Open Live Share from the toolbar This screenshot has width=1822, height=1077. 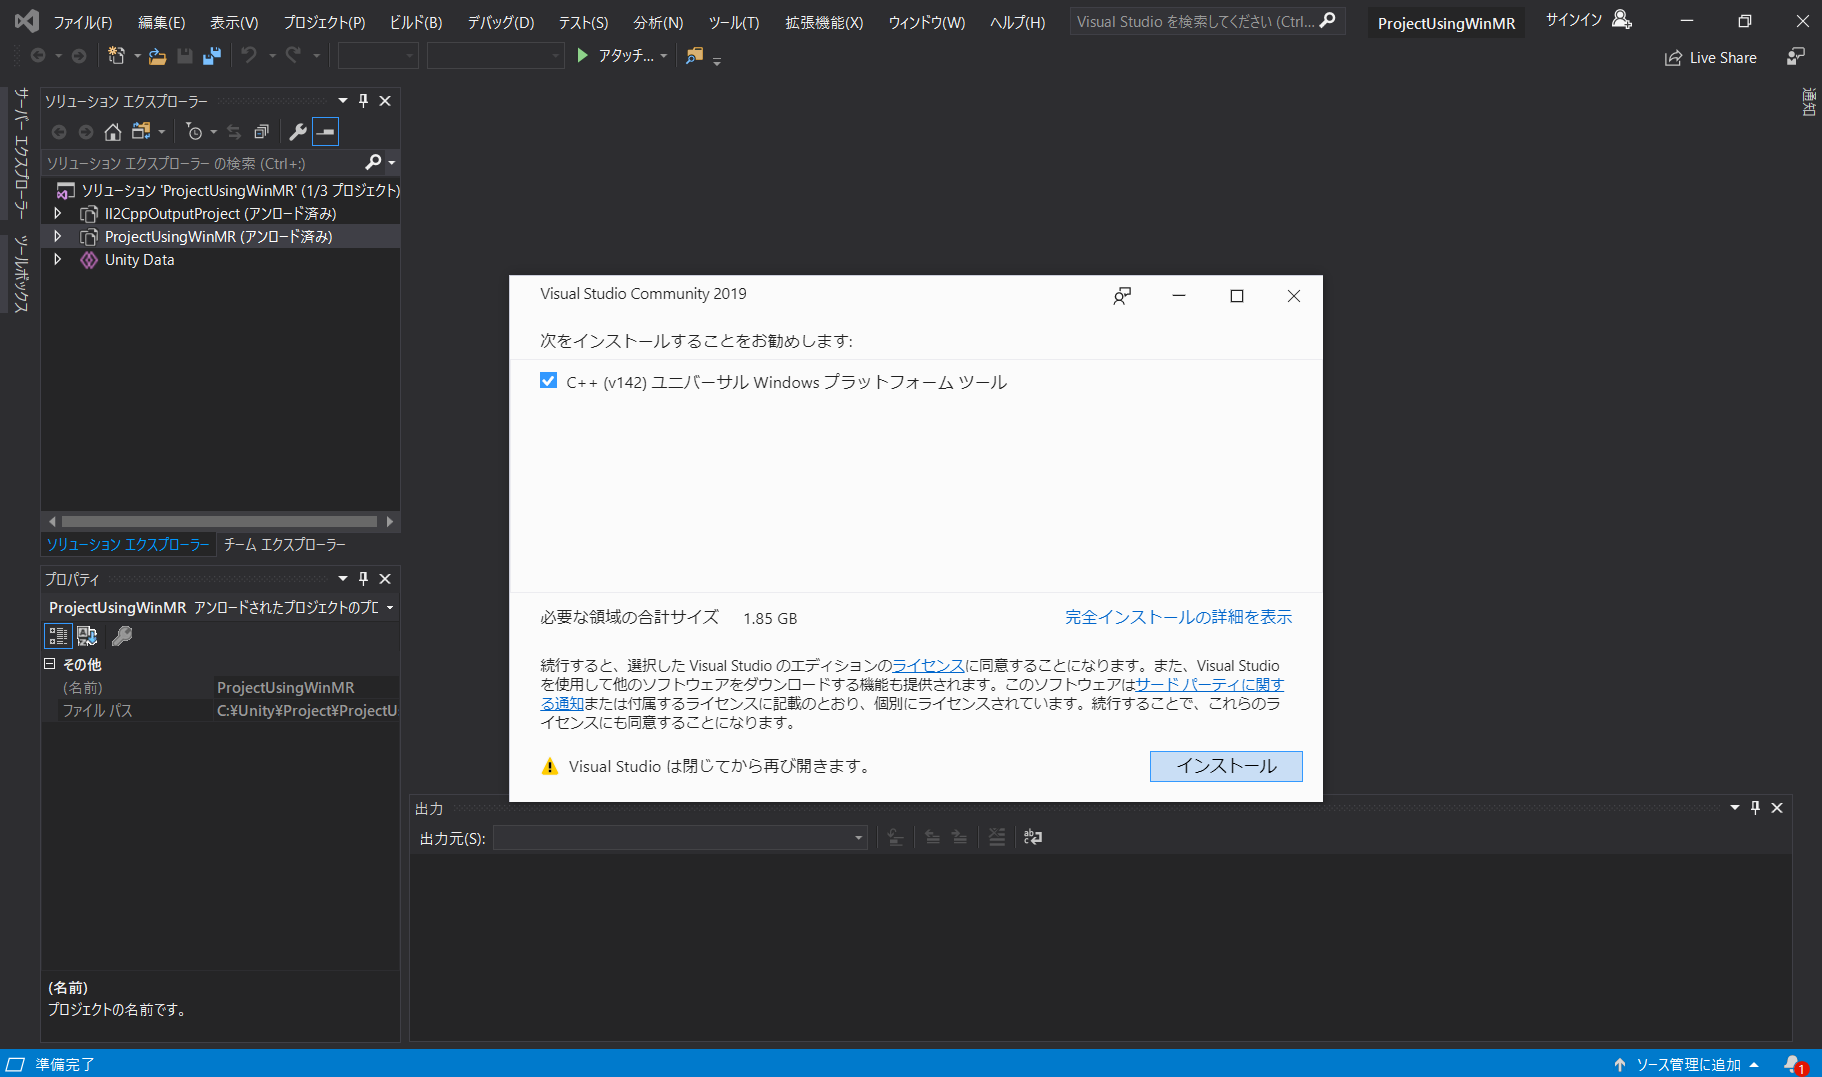click(1710, 57)
